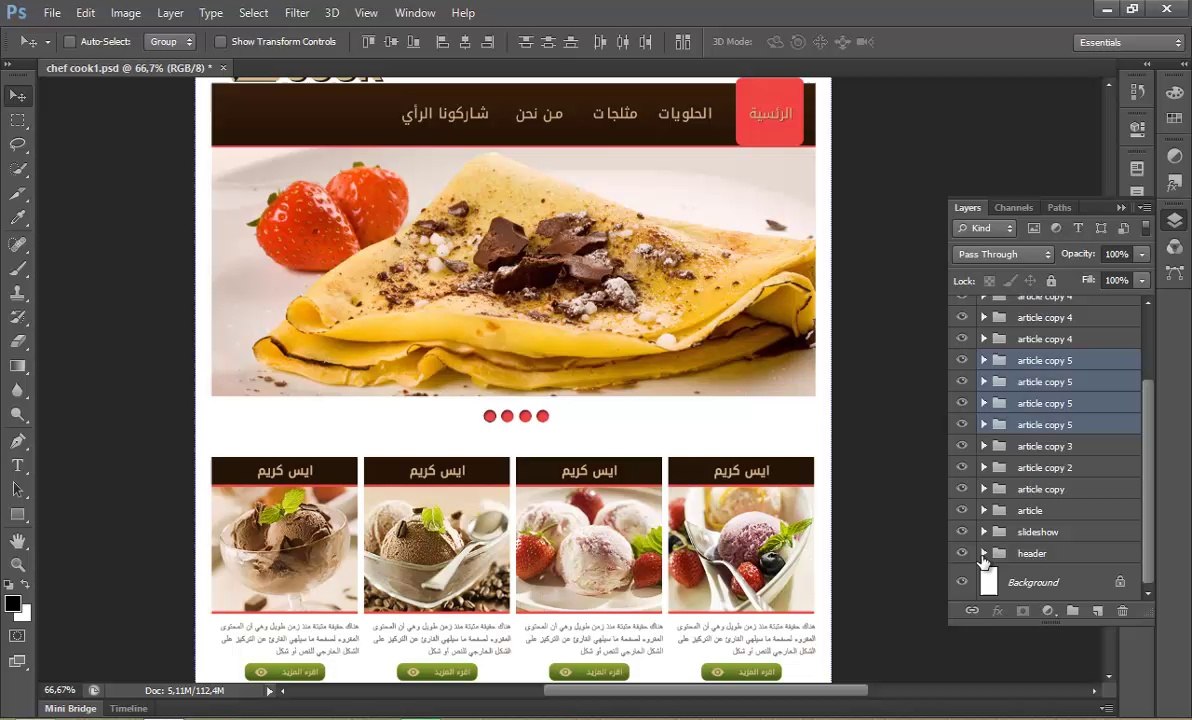This screenshot has width=1192, height=720.
Task: Turn layer filtering on or off
Action: [x=1146, y=228]
